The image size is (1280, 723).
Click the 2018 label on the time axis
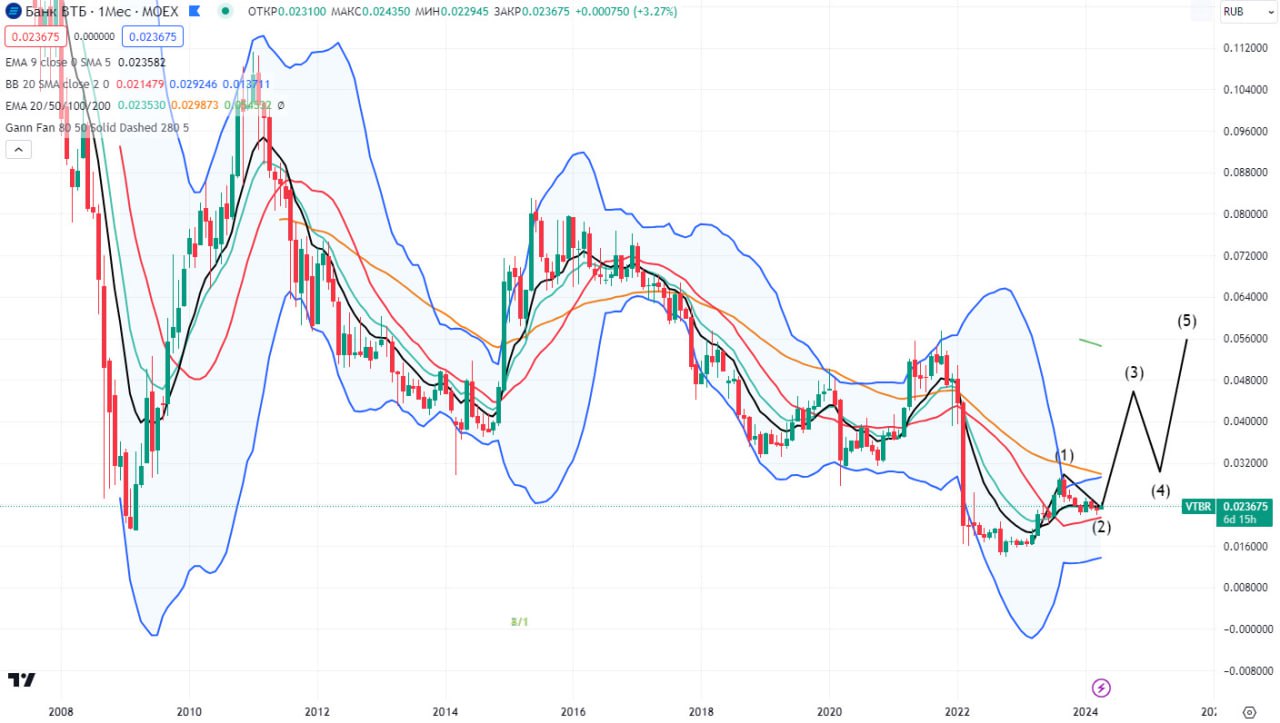click(701, 712)
